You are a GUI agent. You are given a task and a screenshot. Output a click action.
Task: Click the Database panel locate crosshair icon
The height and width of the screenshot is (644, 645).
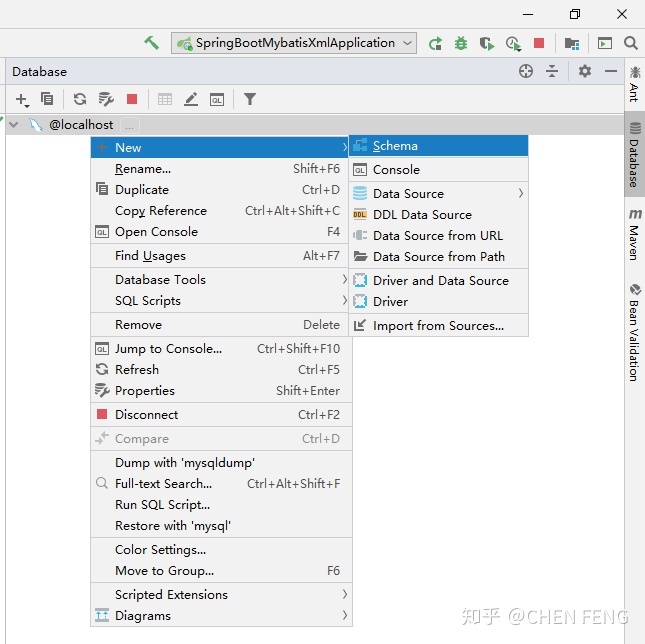click(526, 71)
